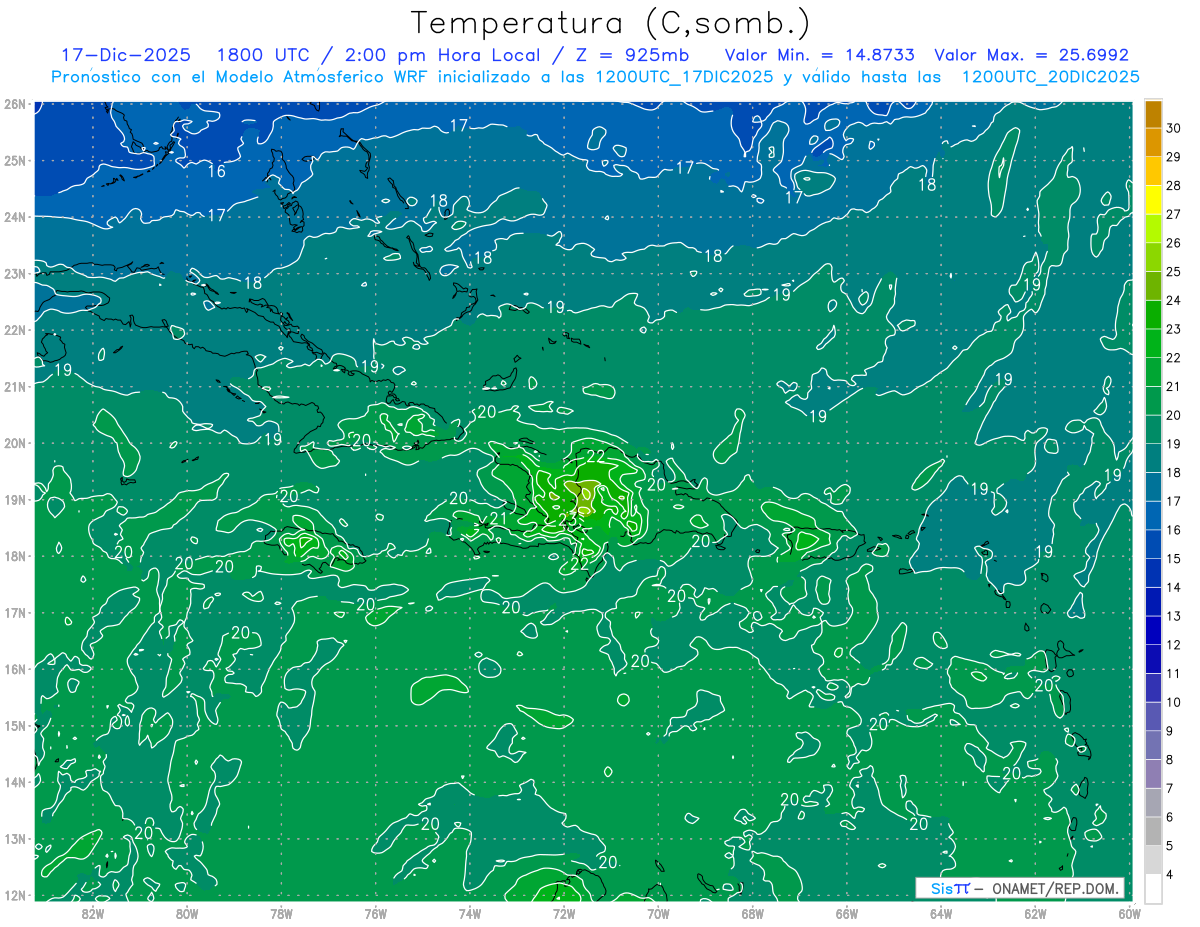Click the "13N" latitude axis label
This screenshot has width=1200, height=927.
pyautogui.click(x=15, y=840)
